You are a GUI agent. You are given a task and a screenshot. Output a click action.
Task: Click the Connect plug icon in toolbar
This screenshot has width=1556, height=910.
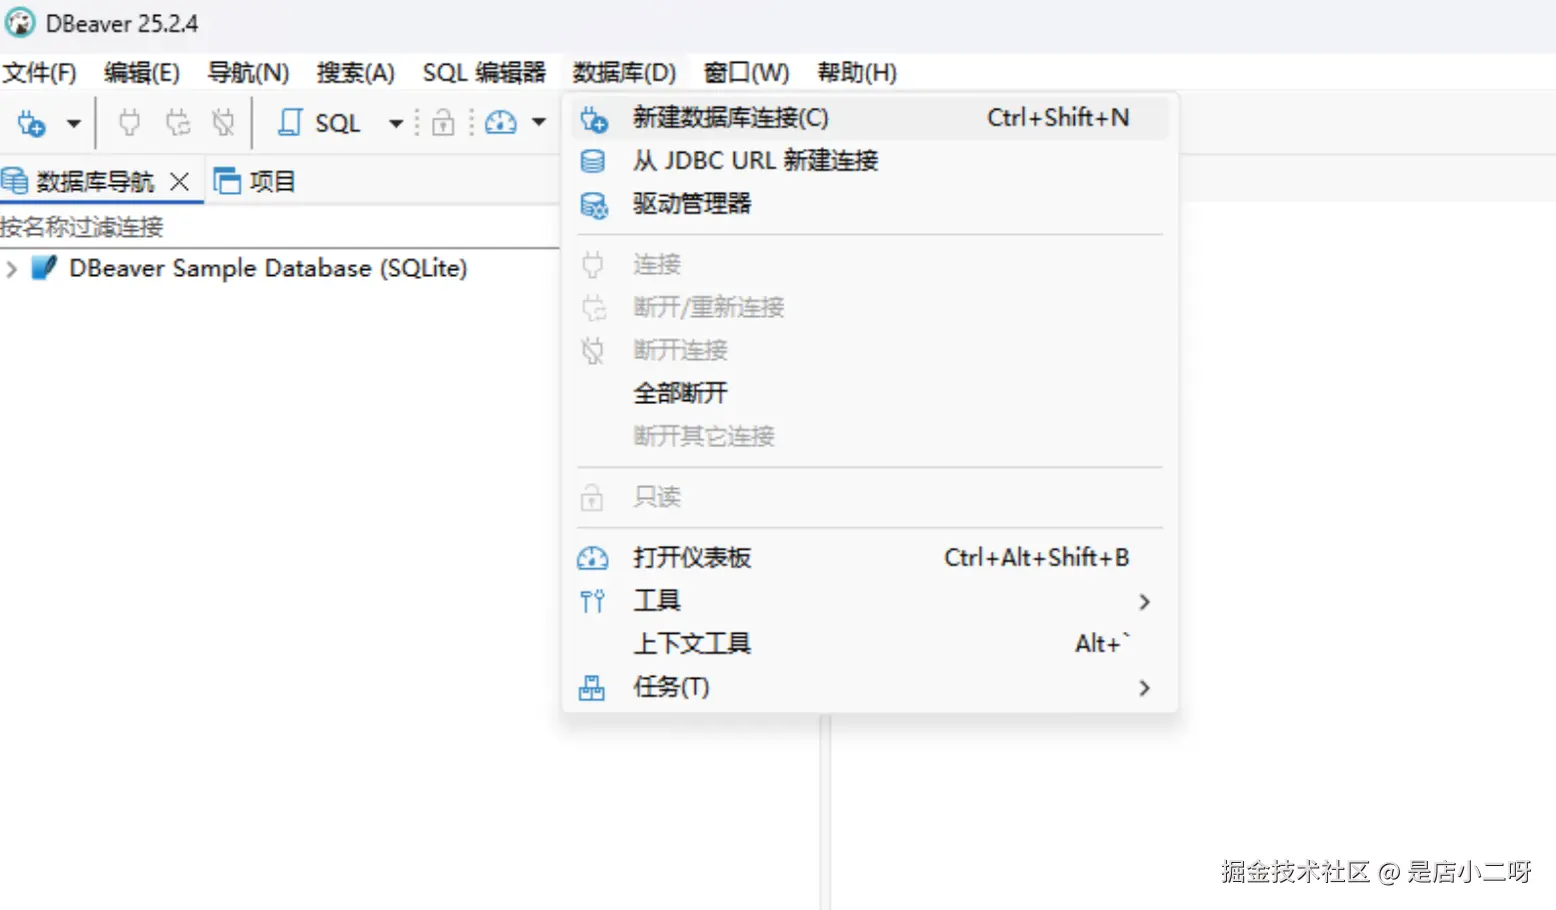(129, 123)
